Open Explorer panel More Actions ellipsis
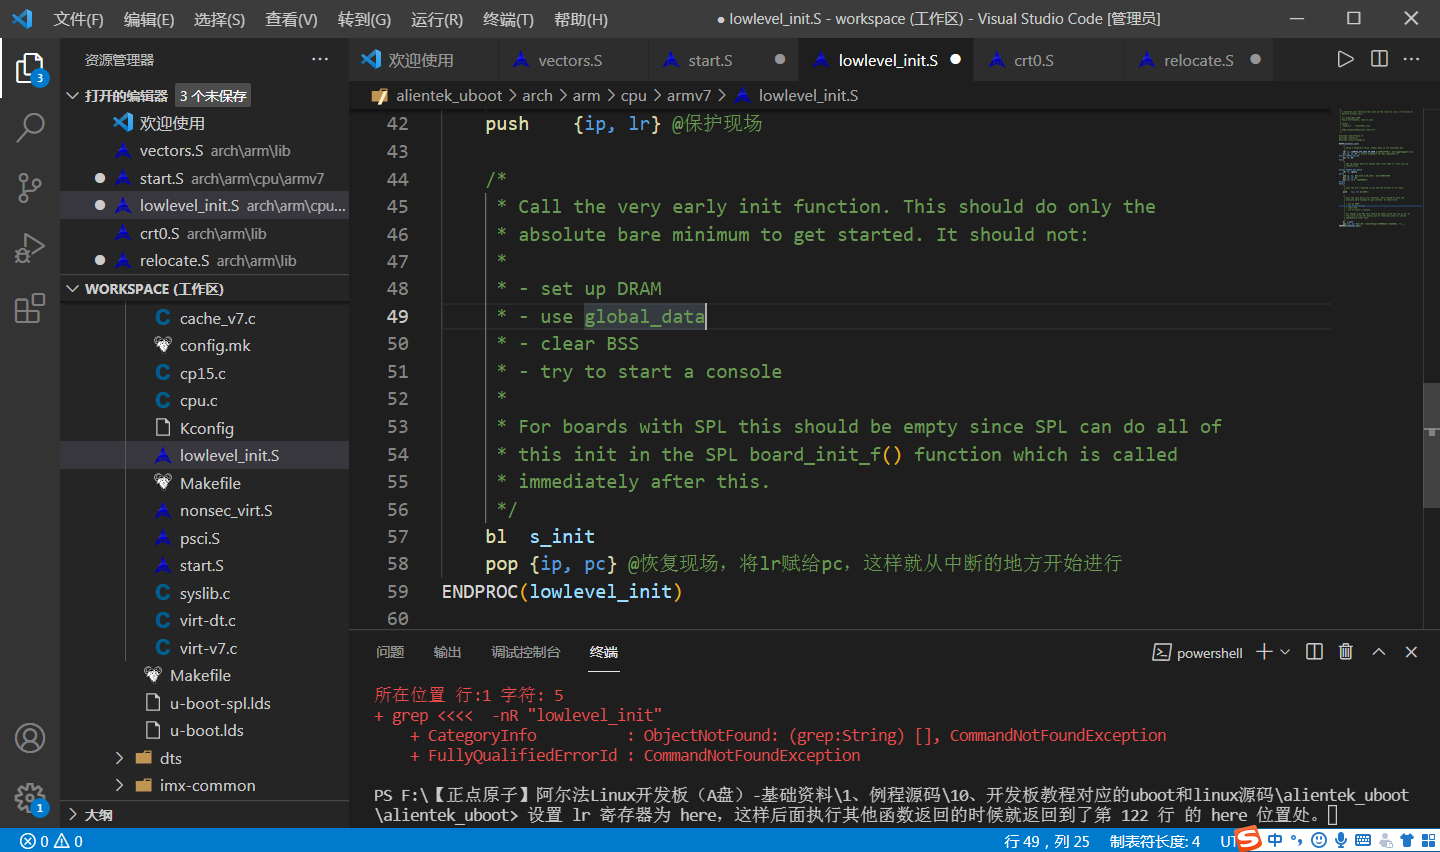Viewport: 1440px width, 852px height. click(320, 59)
